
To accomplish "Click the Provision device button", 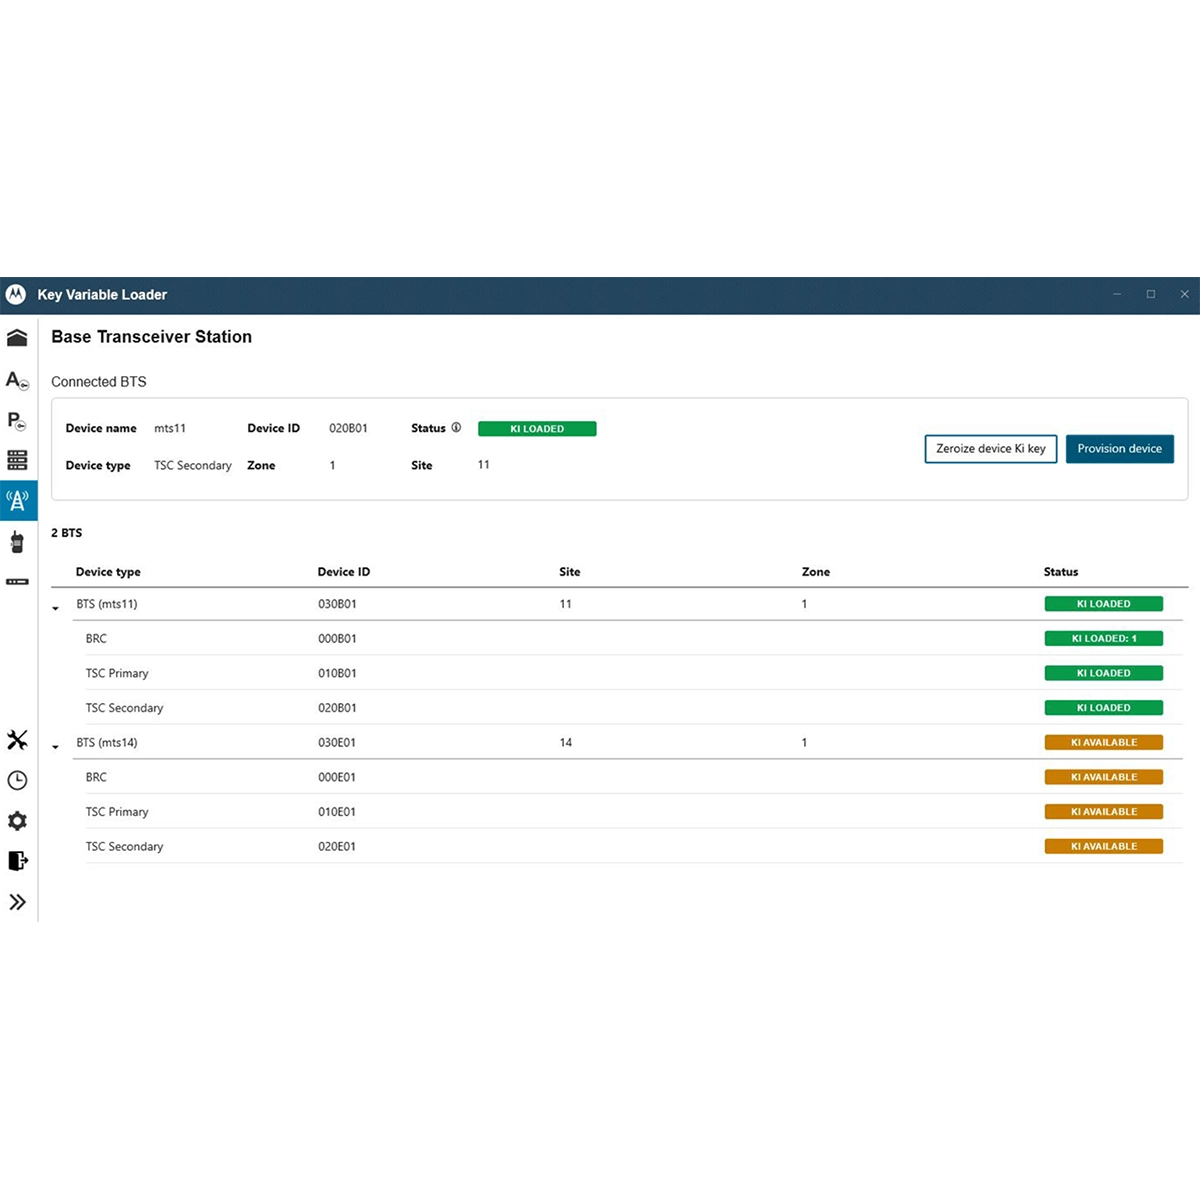I will coord(1119,449).
